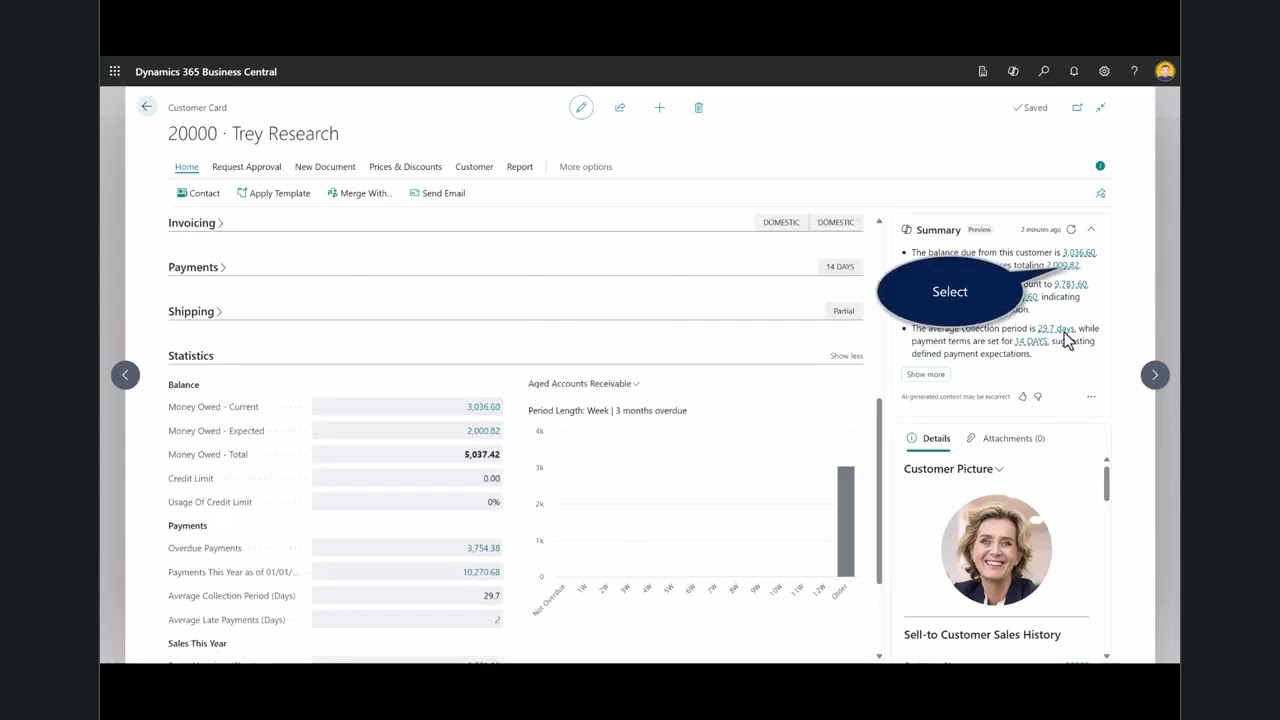The width and height of the screenshot is (1280, 720).
Task: Give thumbs up on the summary
Action: tap(1022, 397)
